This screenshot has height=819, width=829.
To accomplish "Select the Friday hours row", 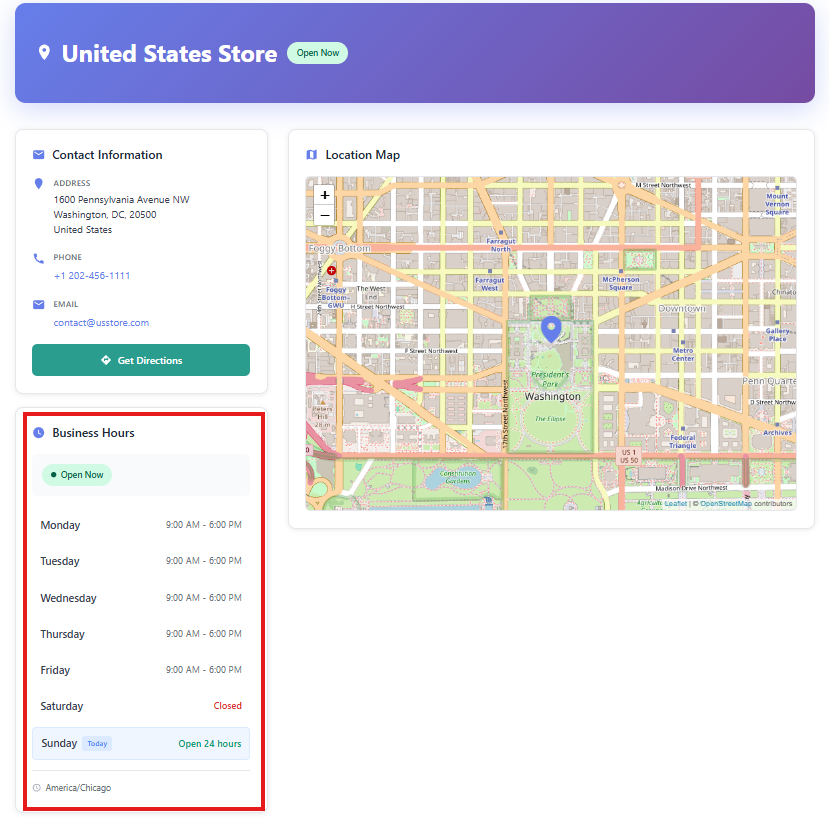I will (x=141, y=670).
